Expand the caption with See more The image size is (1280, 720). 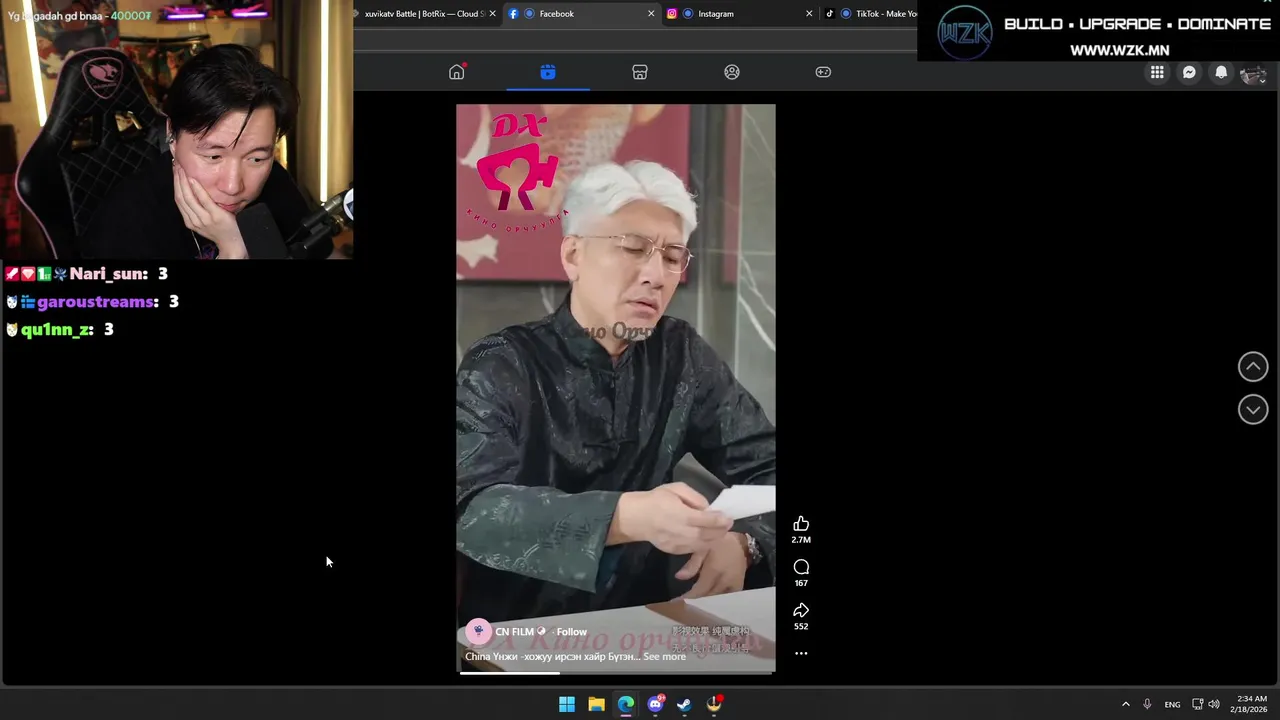[664, 657]
